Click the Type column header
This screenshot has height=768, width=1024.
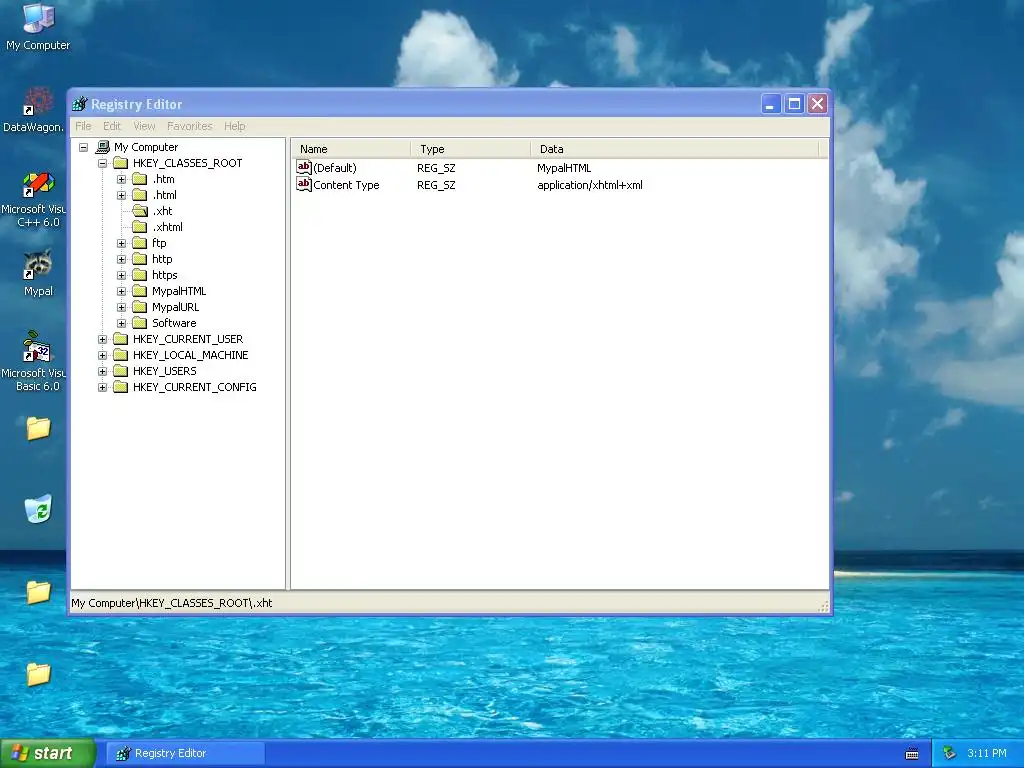click(x=471, y=149)
